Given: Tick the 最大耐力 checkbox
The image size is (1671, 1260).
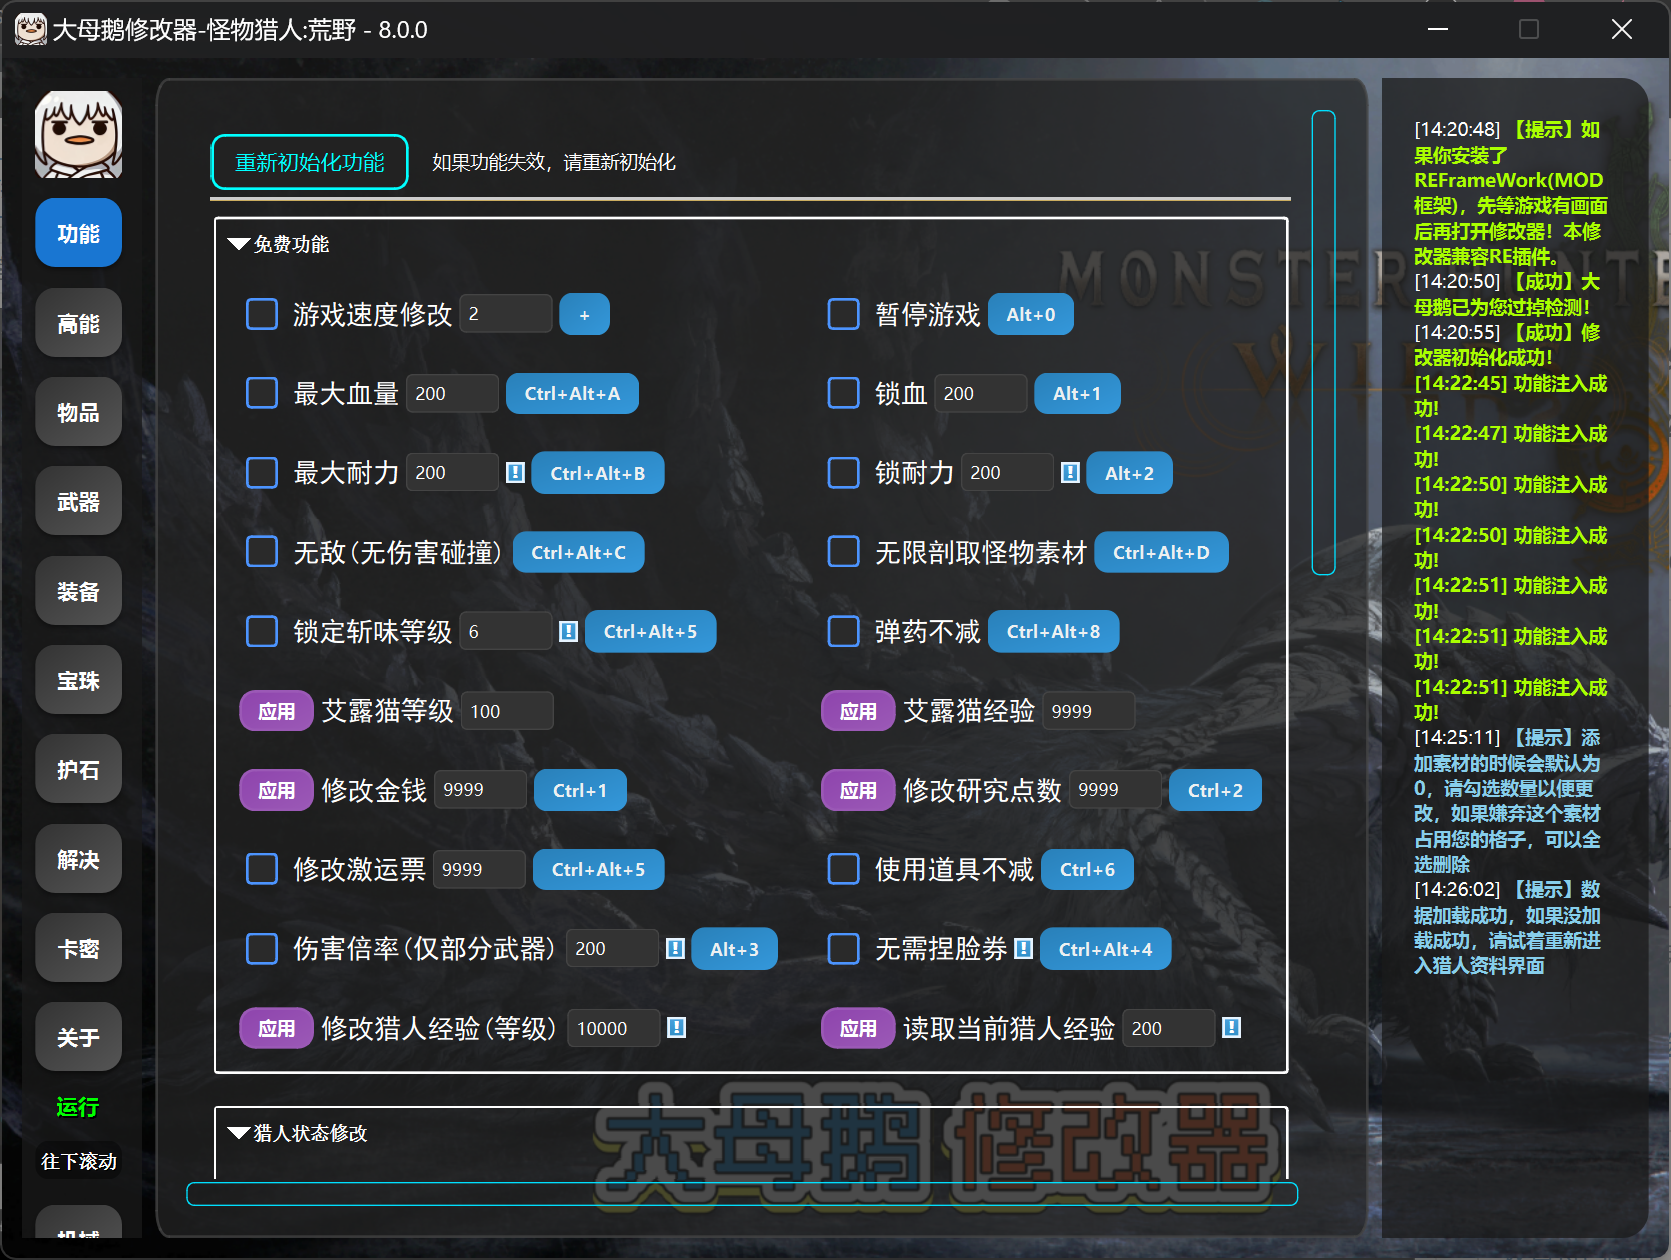Looking at the screenshot, I should [262, 472].
